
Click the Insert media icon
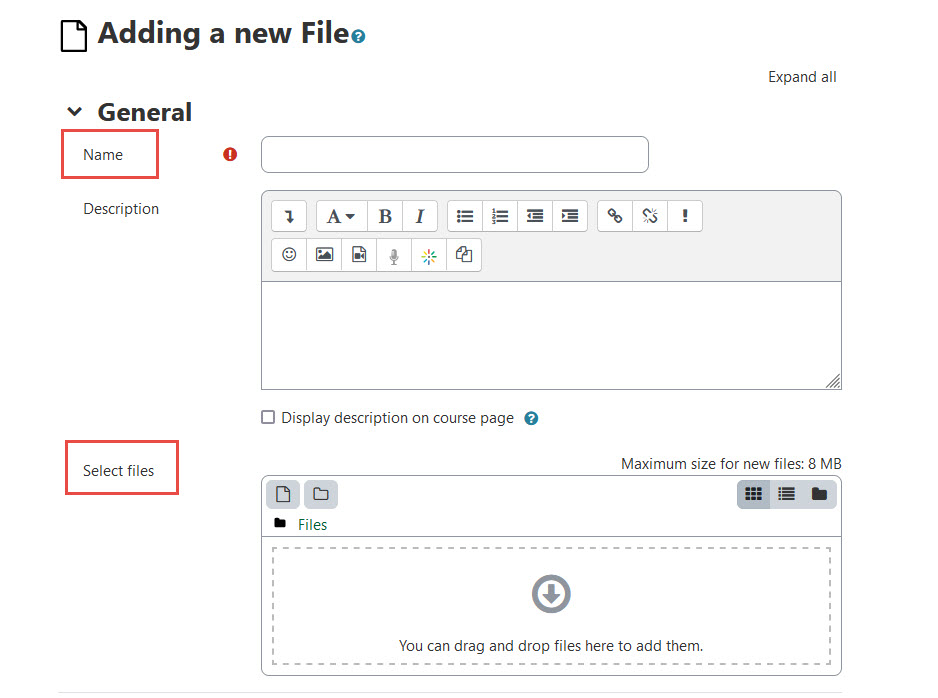point(358,254)
